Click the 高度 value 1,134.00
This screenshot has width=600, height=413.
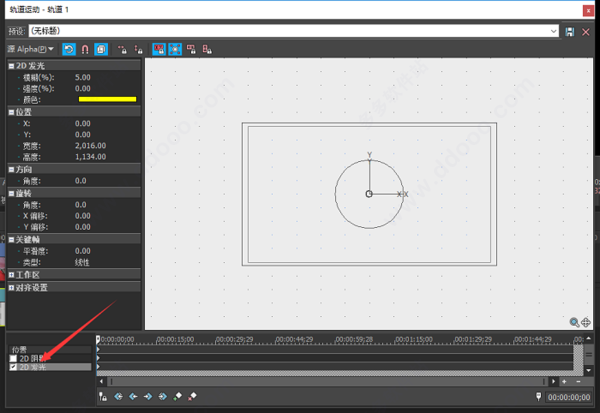[90, 157]
